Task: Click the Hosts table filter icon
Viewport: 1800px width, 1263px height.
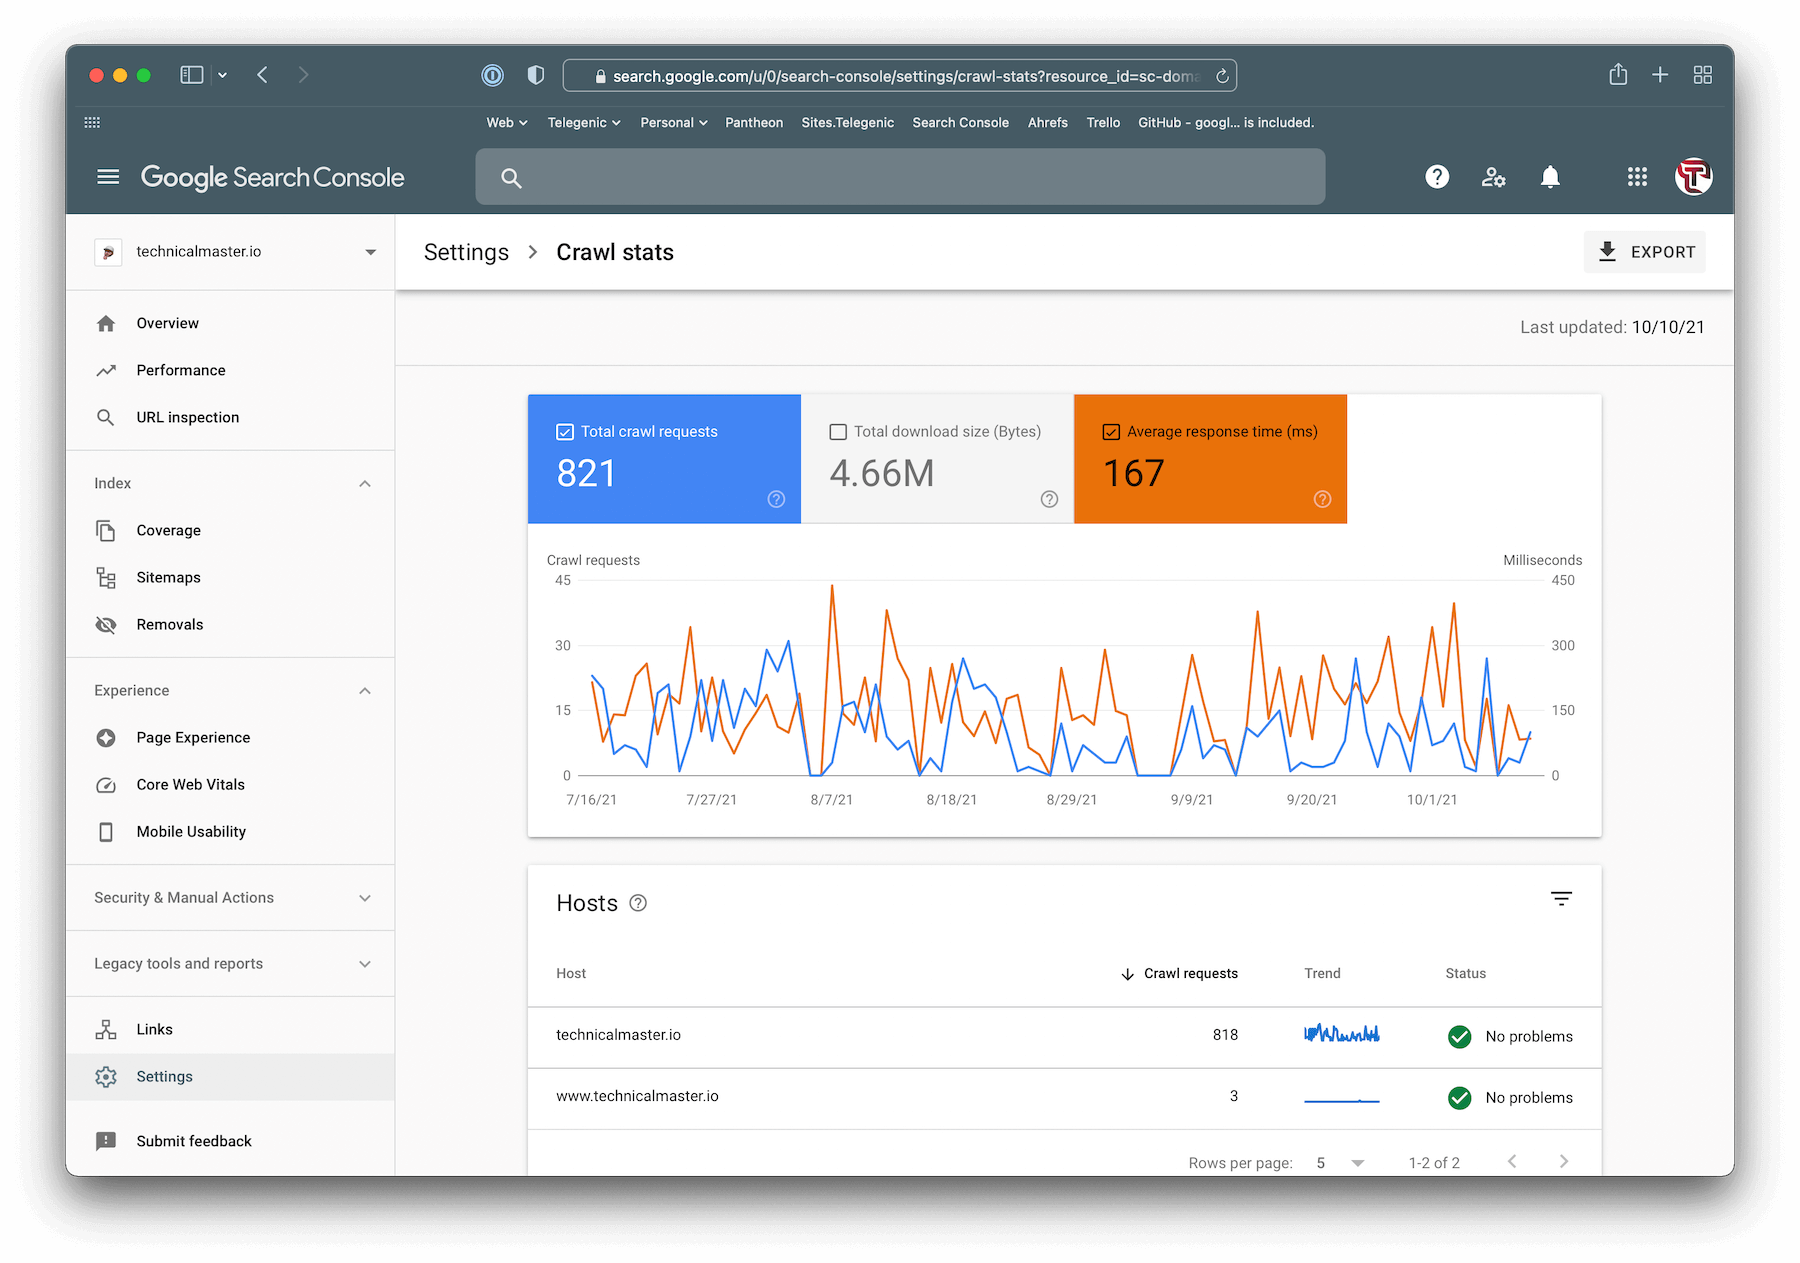Action: (1561, 899)
